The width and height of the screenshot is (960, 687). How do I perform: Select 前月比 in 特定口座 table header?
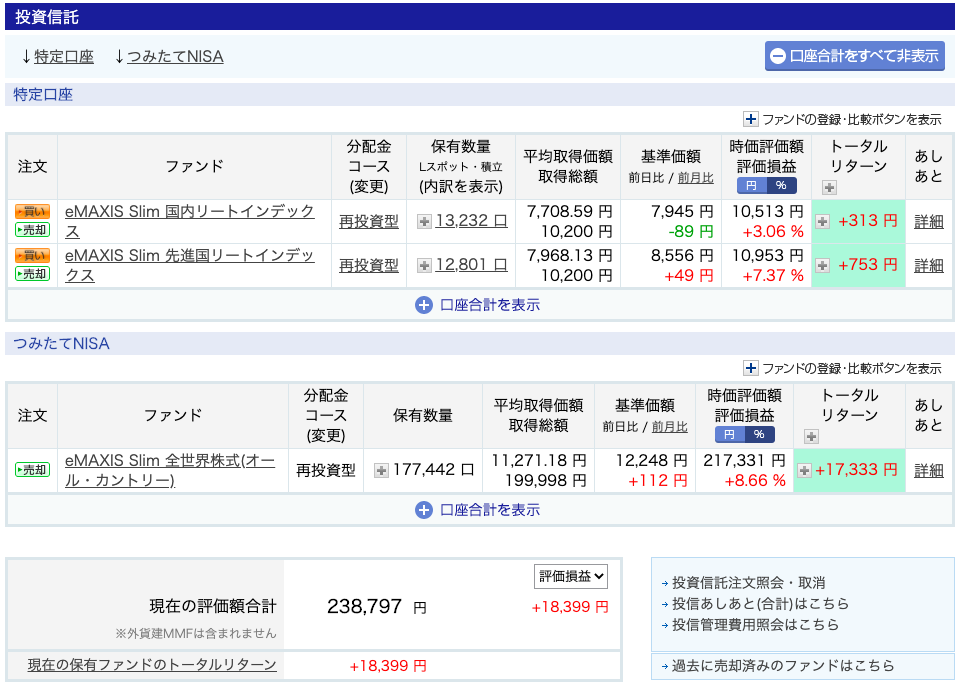[x=696, y=178]
